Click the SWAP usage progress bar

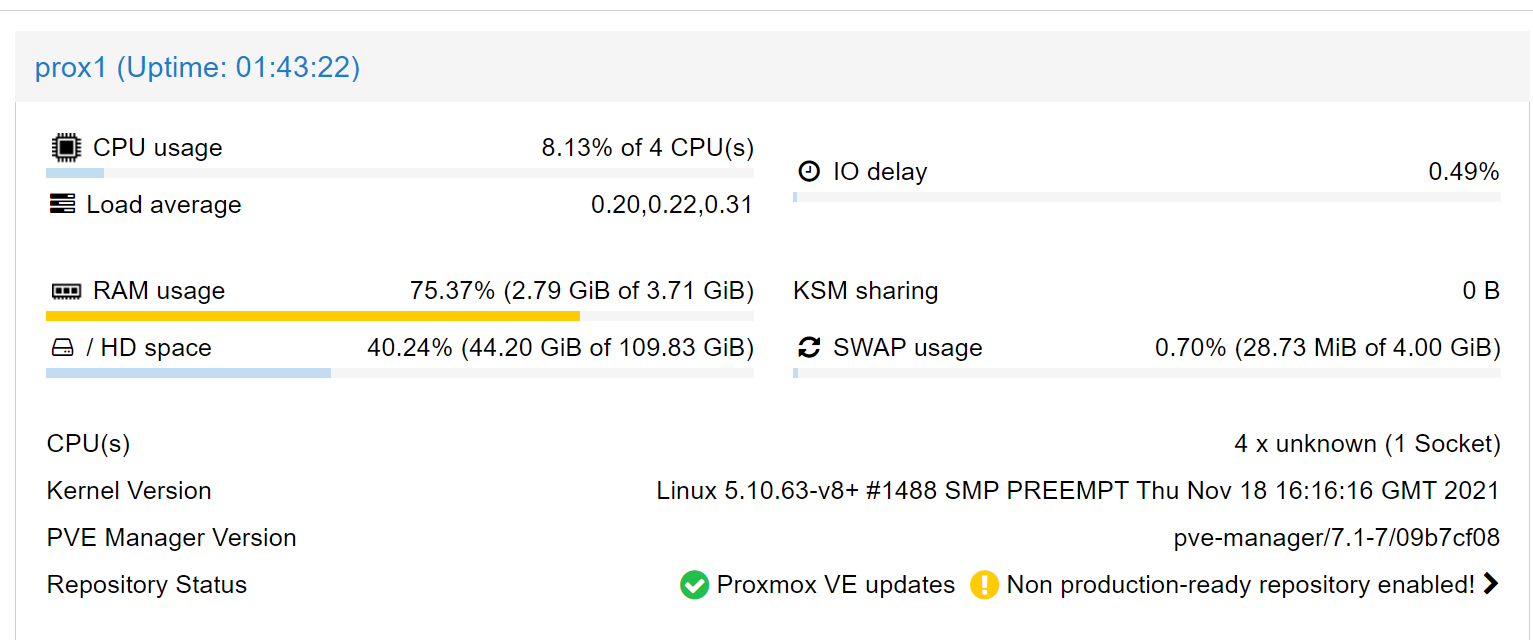tap(1147, 373)
